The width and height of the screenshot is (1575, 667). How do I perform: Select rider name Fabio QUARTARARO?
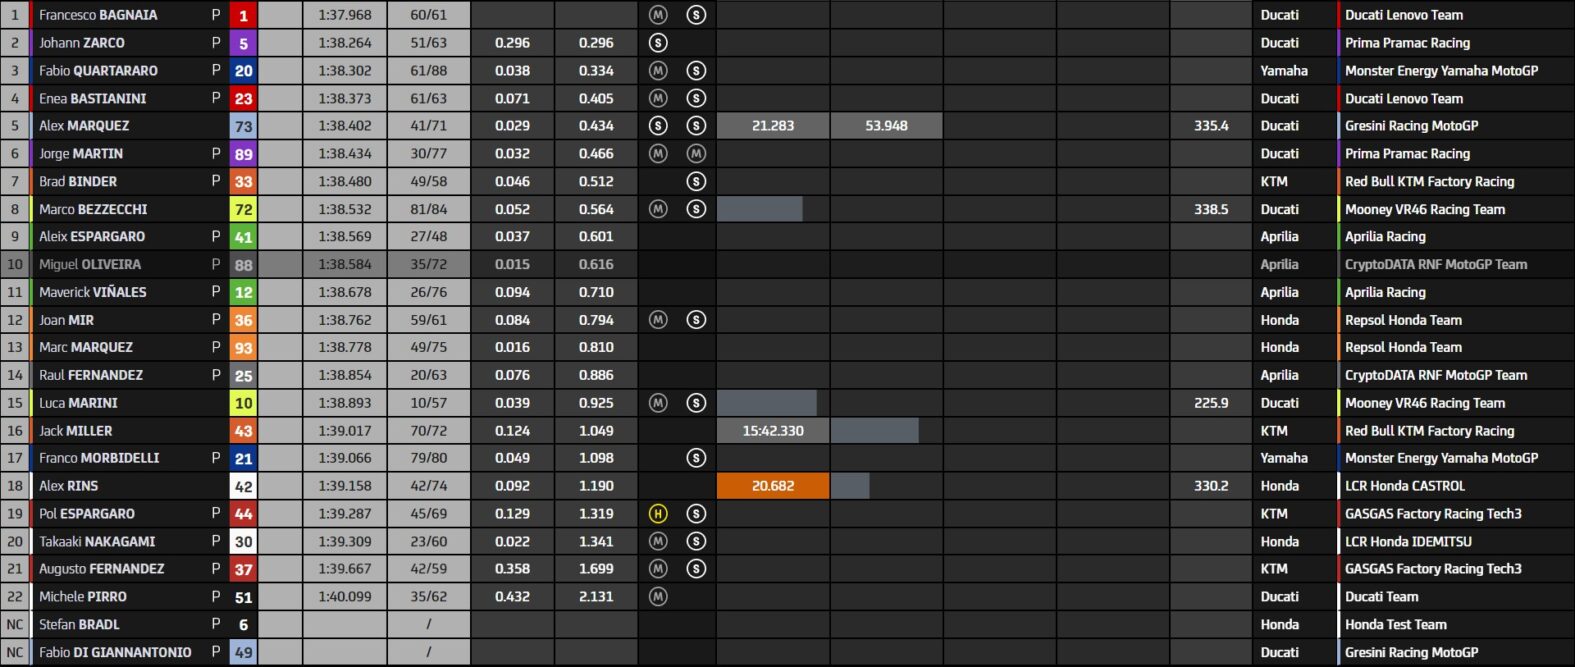[x=98, y=71]
